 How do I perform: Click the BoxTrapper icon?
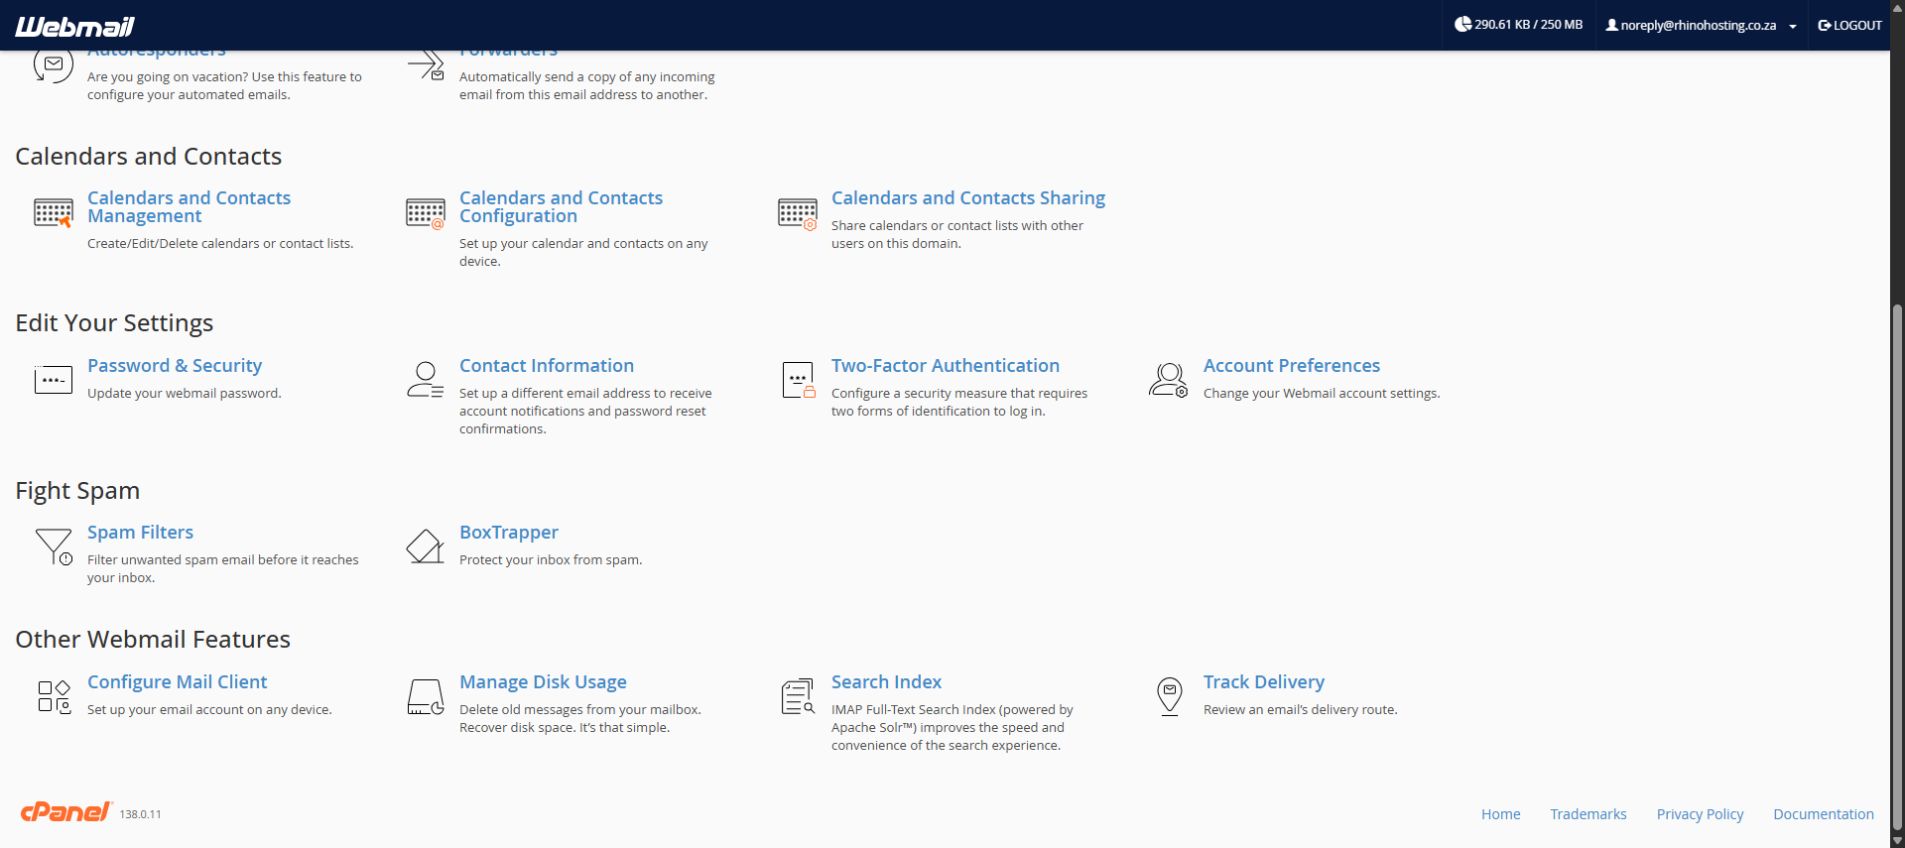425,547
